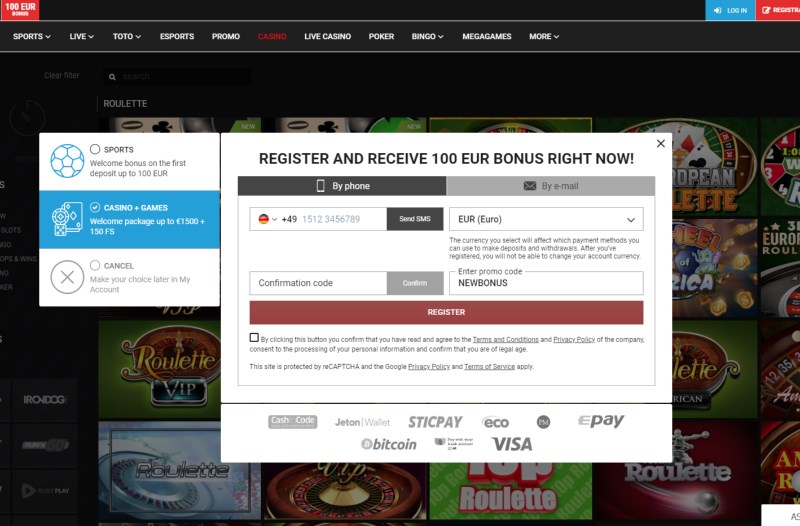800x526 pixels.
Task: Click the Confirm code button
Action: coord(415,283)
